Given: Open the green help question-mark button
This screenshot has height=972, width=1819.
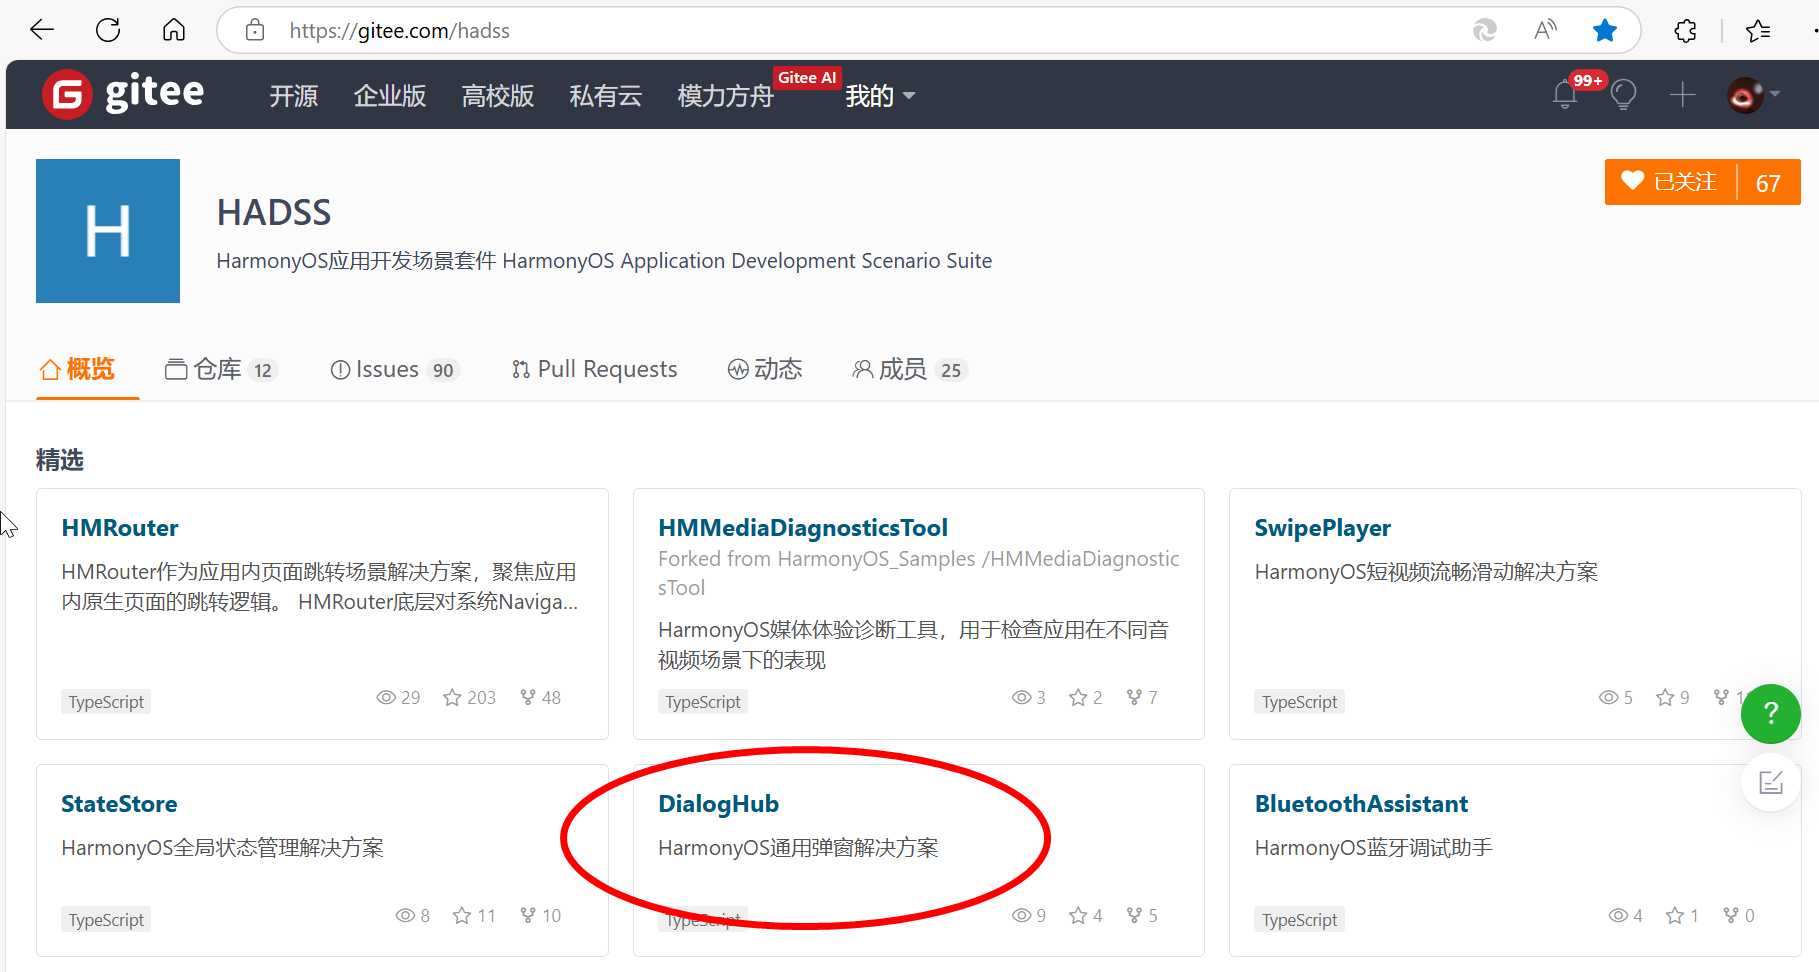Looking at the screenshot, I should [1771, 713].
